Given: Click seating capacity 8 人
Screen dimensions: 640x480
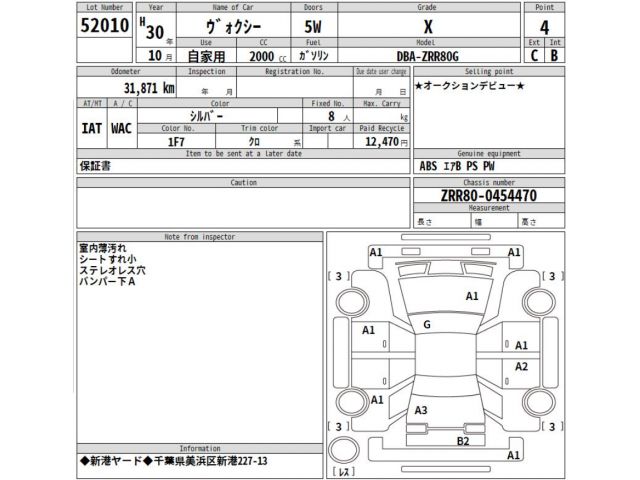Looking at the screenshot, I should coord(339,116).
